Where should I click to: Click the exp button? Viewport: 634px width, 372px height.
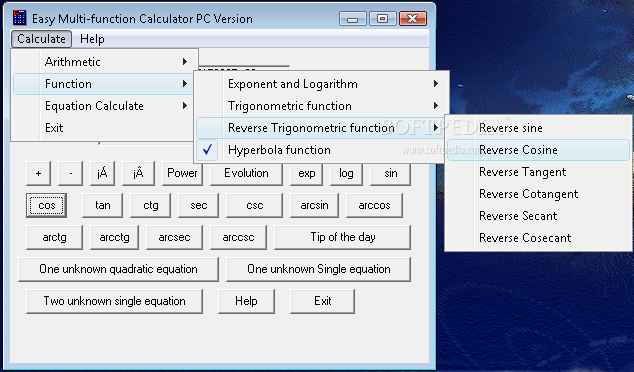(x=306, y=173)
